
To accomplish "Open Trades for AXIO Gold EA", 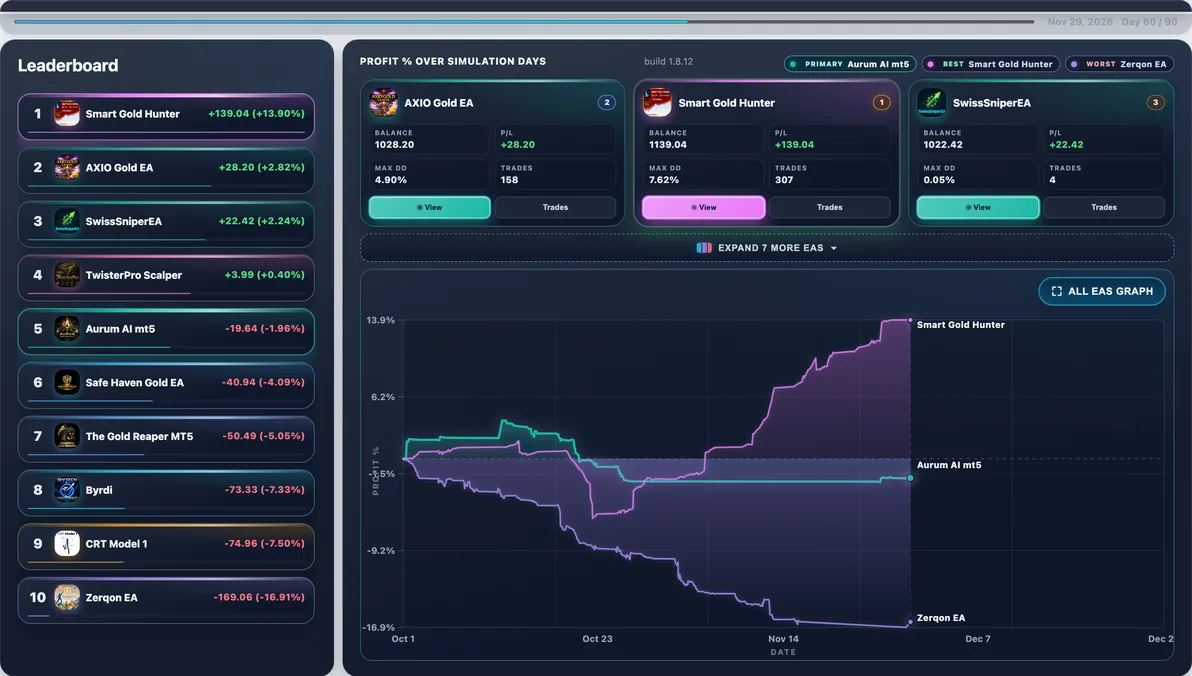I will click(555, 208).
